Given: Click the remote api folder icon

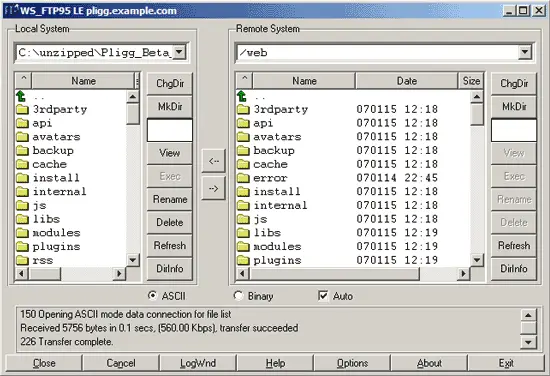Looking at the screenshot, I should pyautogui.click(x=243, y=123).
